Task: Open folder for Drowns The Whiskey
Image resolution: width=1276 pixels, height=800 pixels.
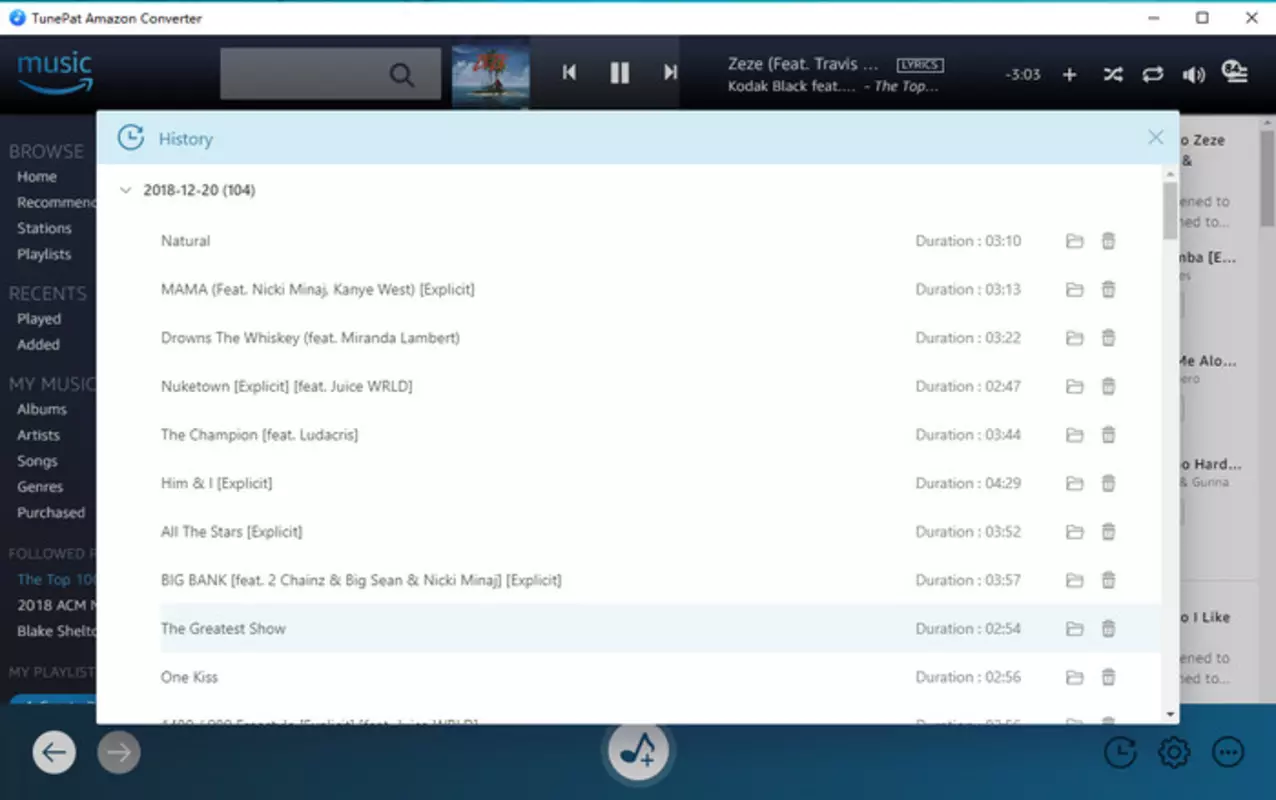Action: pos(1074,338)
